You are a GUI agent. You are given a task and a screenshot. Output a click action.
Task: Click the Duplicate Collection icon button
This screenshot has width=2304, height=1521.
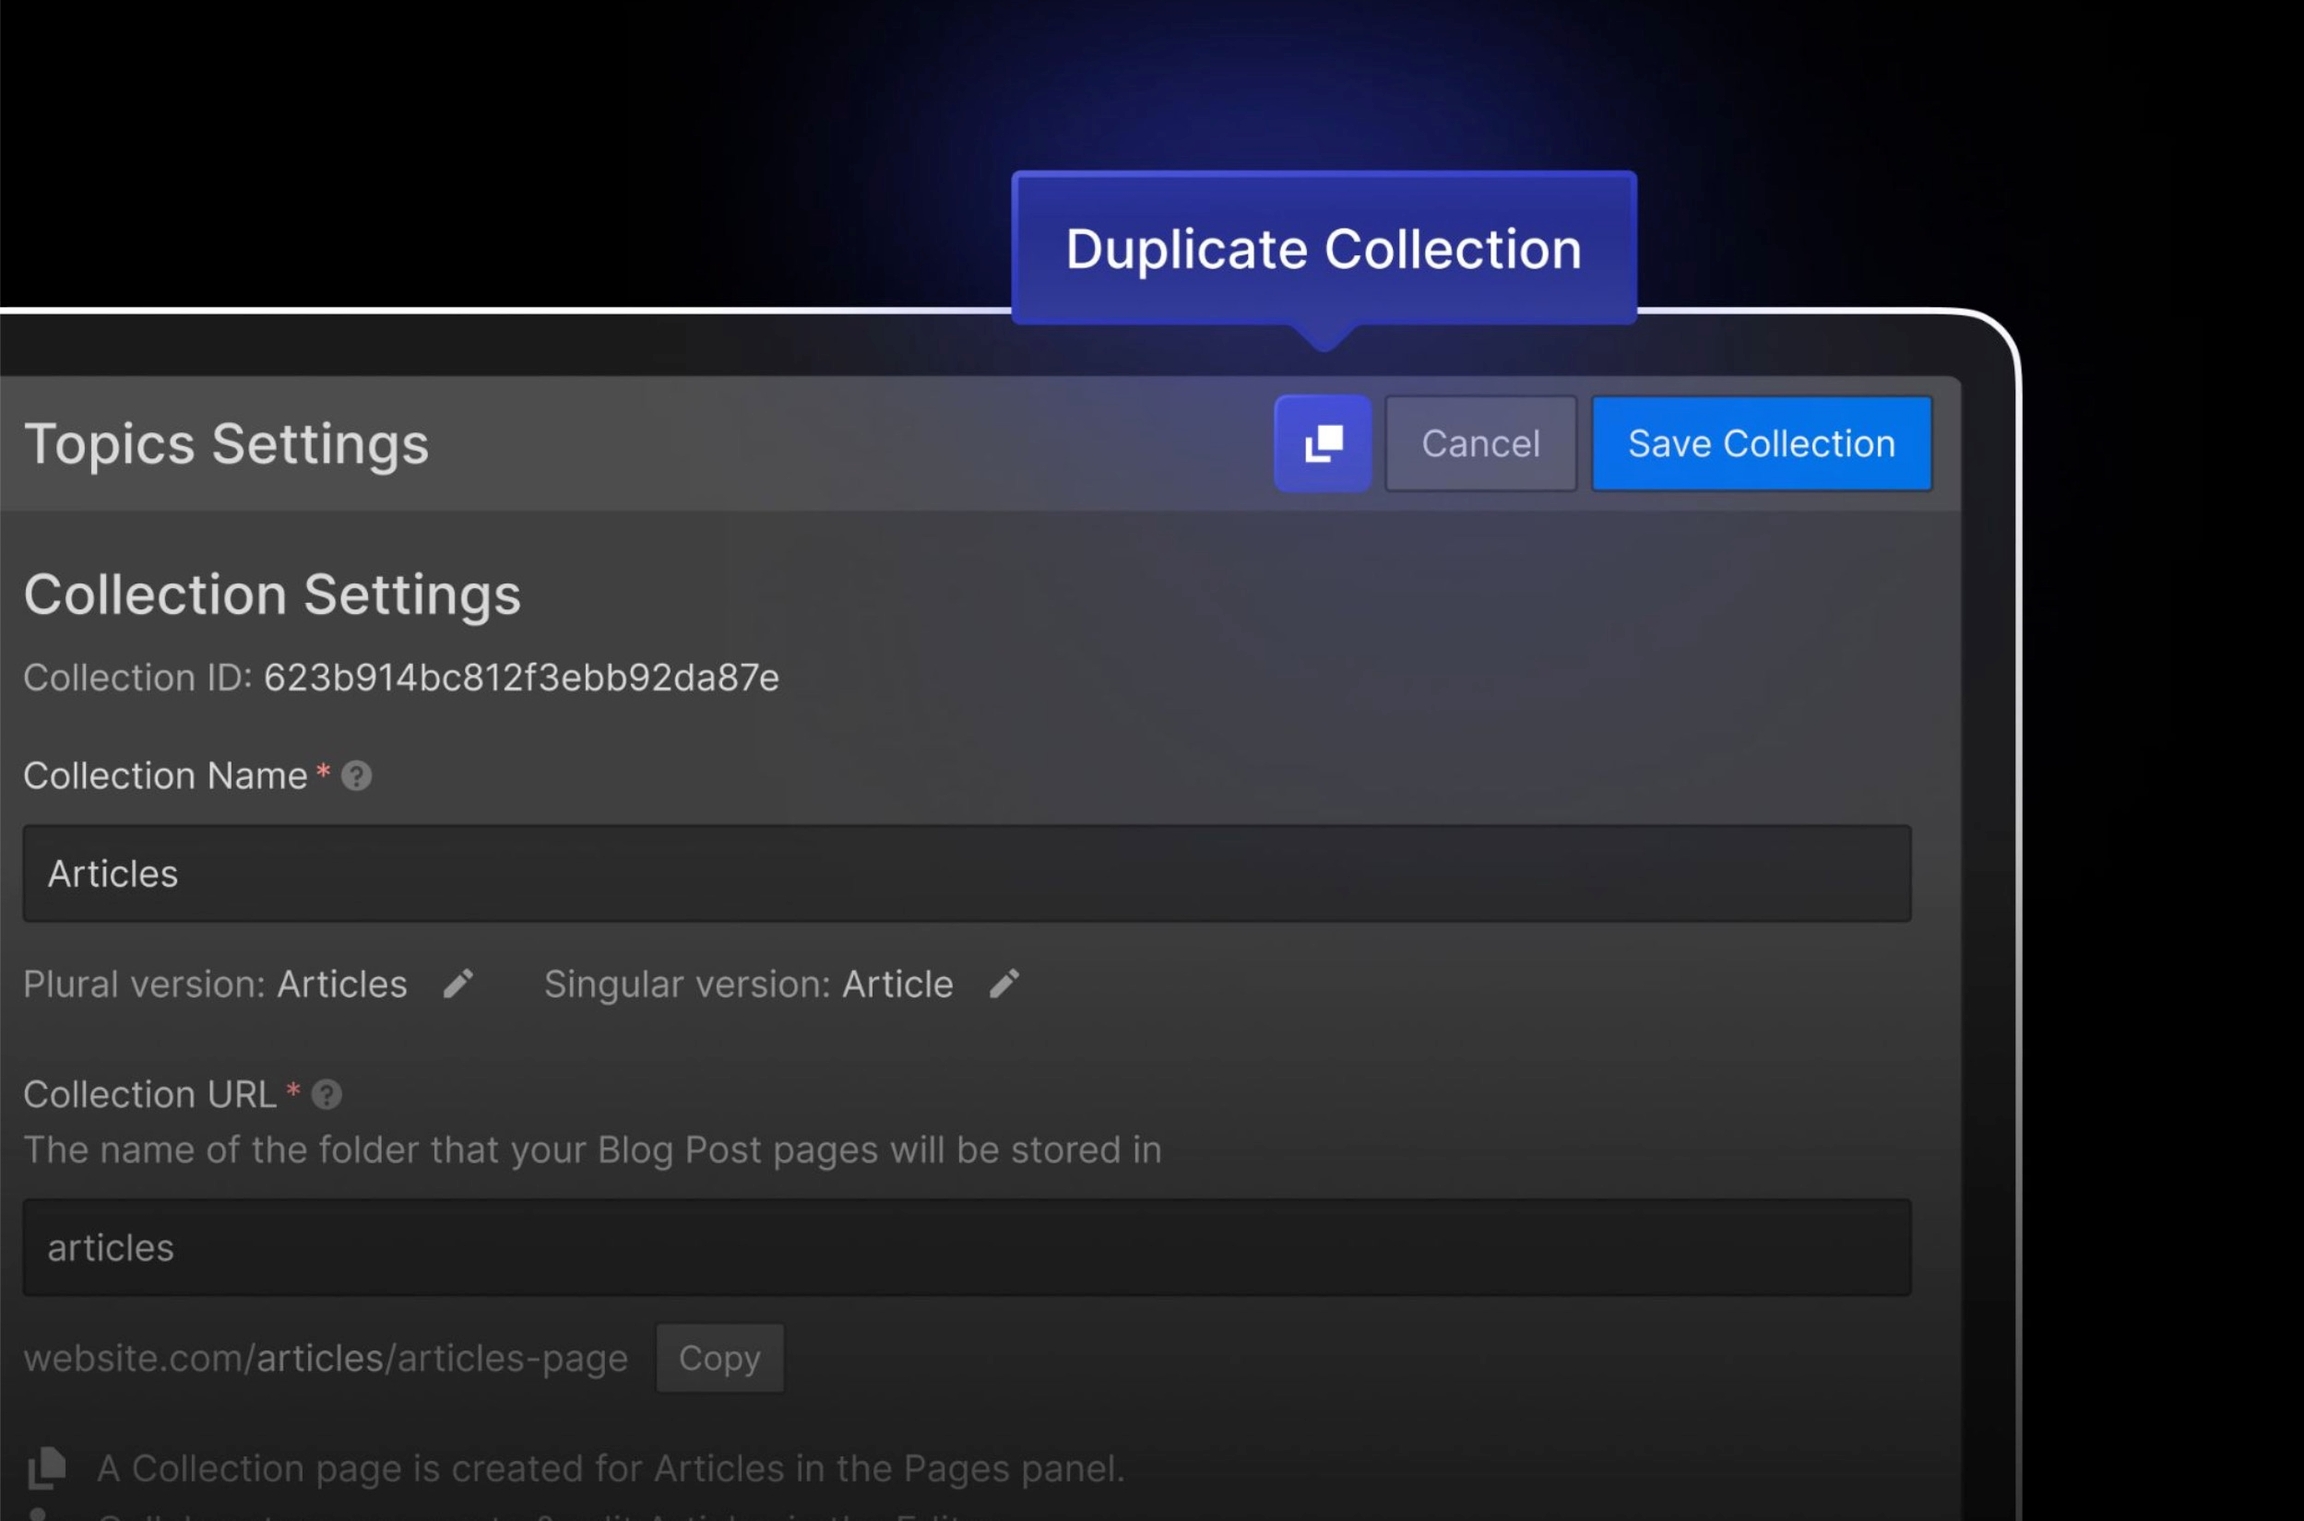[x=1322, y=443]
